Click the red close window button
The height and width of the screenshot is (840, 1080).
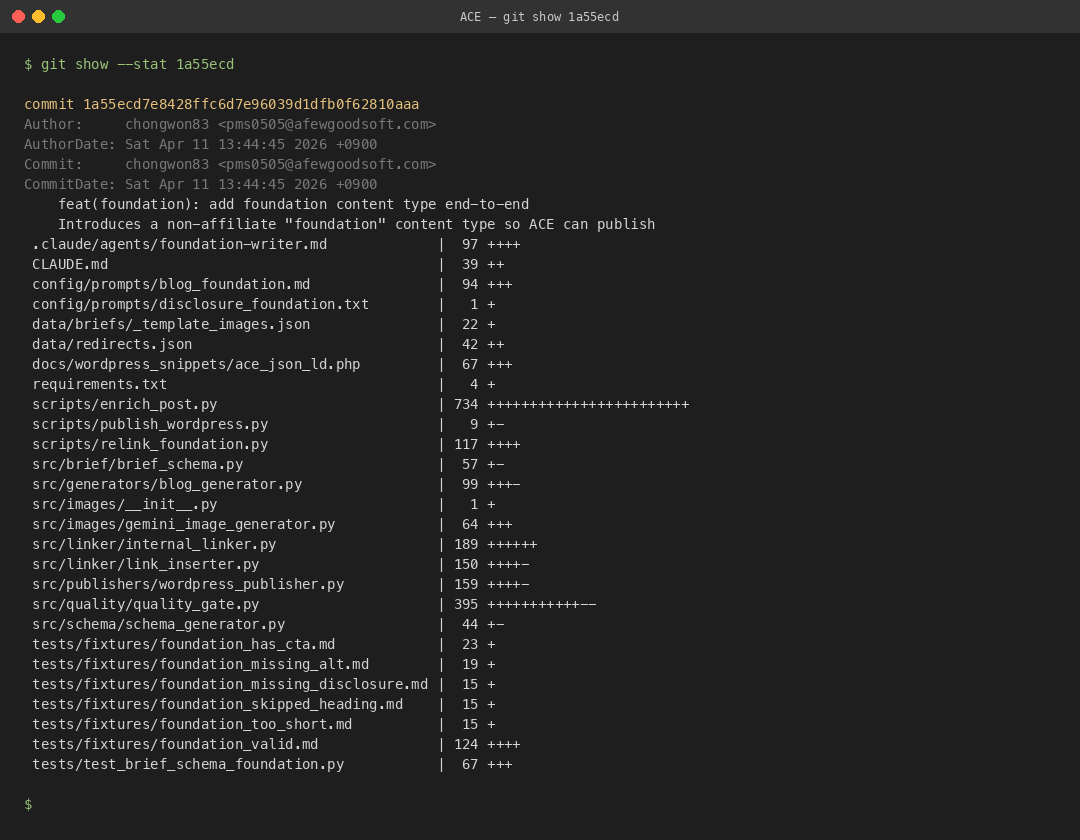click(18, 16)
